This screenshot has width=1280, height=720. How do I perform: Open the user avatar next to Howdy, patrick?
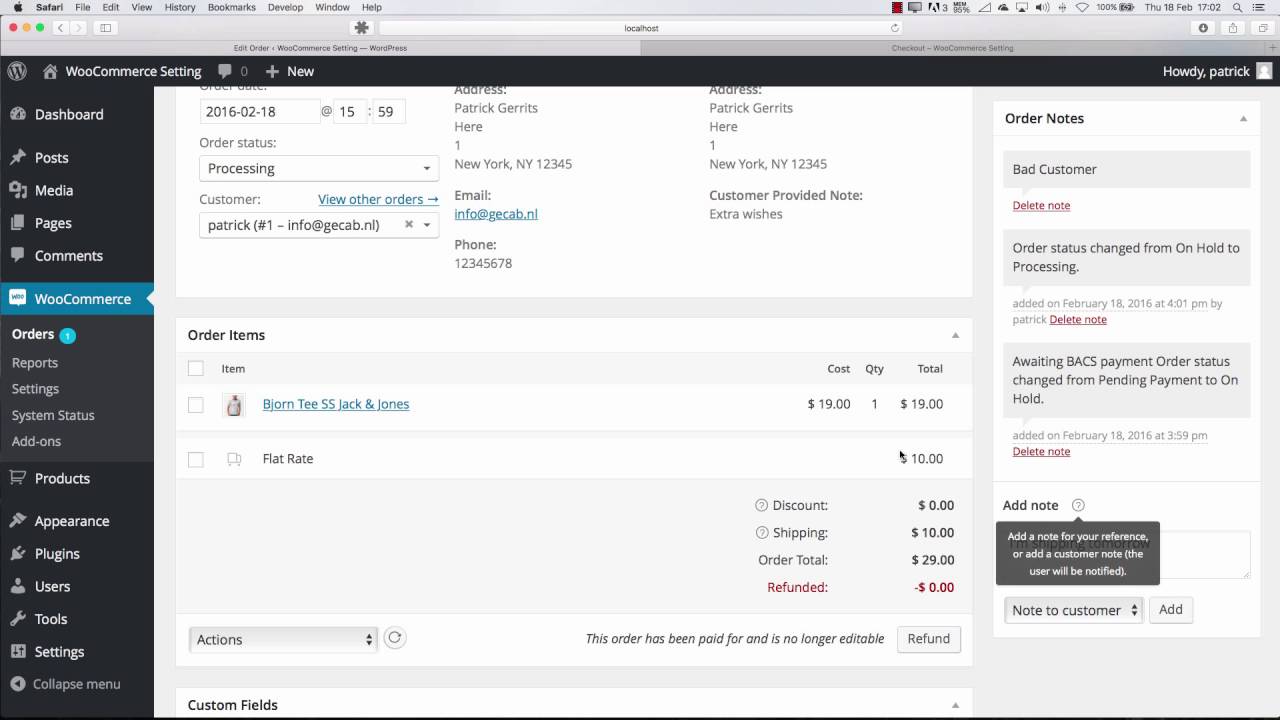1264,71
